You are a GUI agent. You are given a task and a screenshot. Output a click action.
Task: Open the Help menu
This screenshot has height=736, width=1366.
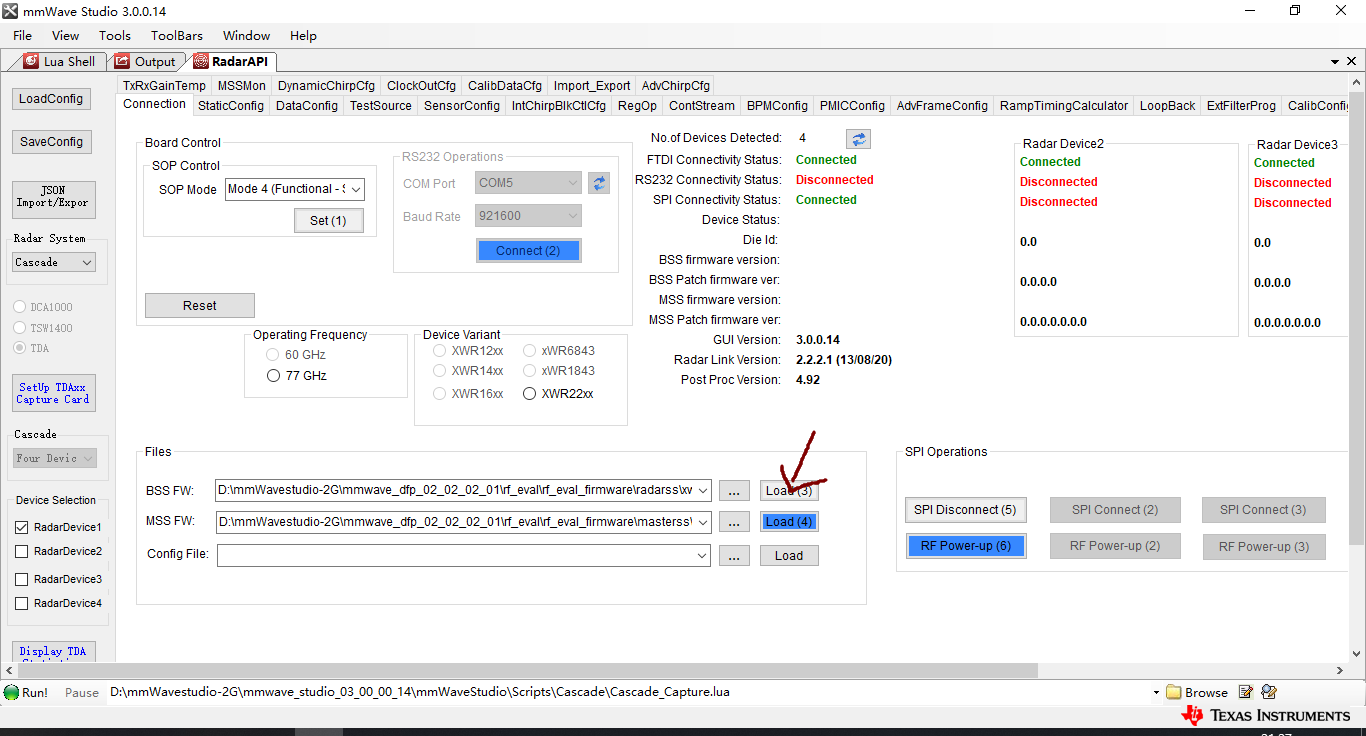pyautogui.click(x=303, y=35)
